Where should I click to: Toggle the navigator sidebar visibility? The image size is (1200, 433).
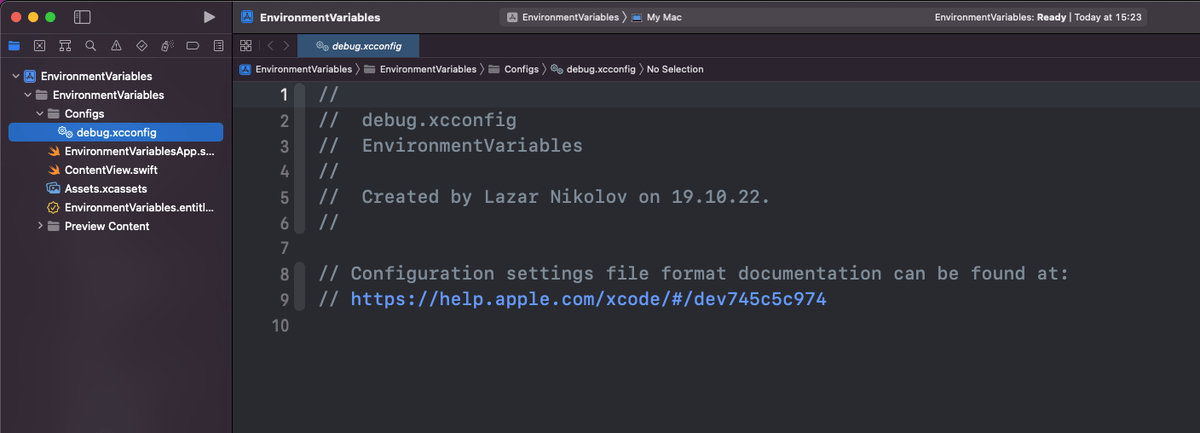[x=82, y=17]
